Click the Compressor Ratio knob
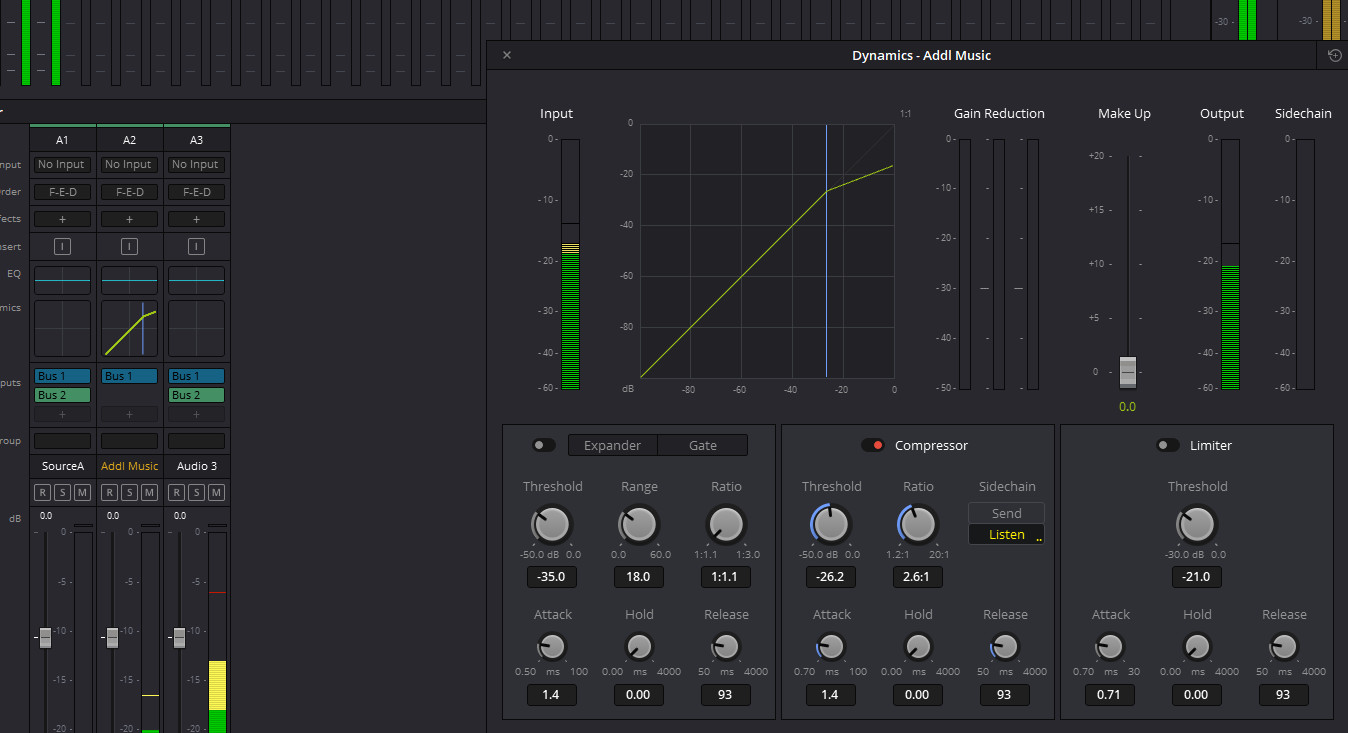Viewport: 1348px width, 733px height. coord(918,524)
